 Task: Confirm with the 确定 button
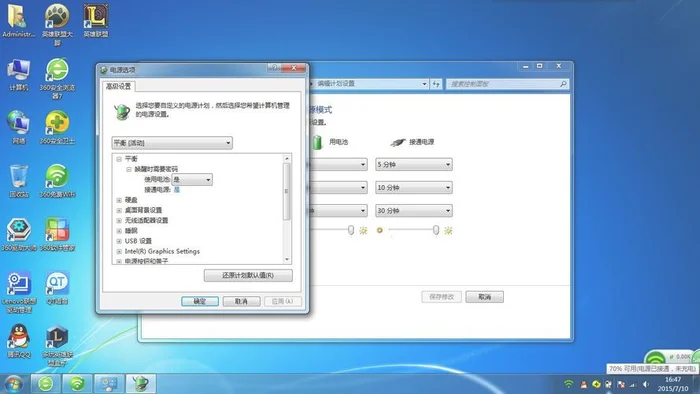(x=200, y=301)
